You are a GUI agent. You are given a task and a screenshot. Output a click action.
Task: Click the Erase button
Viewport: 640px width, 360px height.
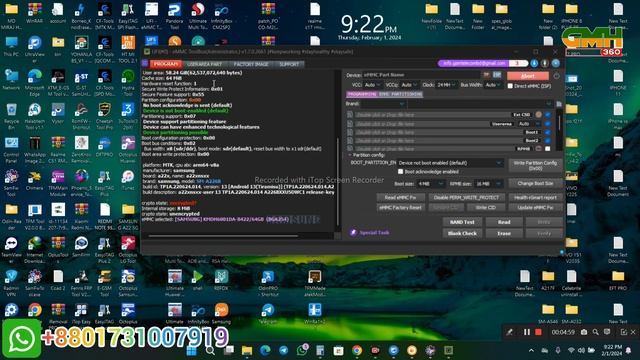pos(504,233)
